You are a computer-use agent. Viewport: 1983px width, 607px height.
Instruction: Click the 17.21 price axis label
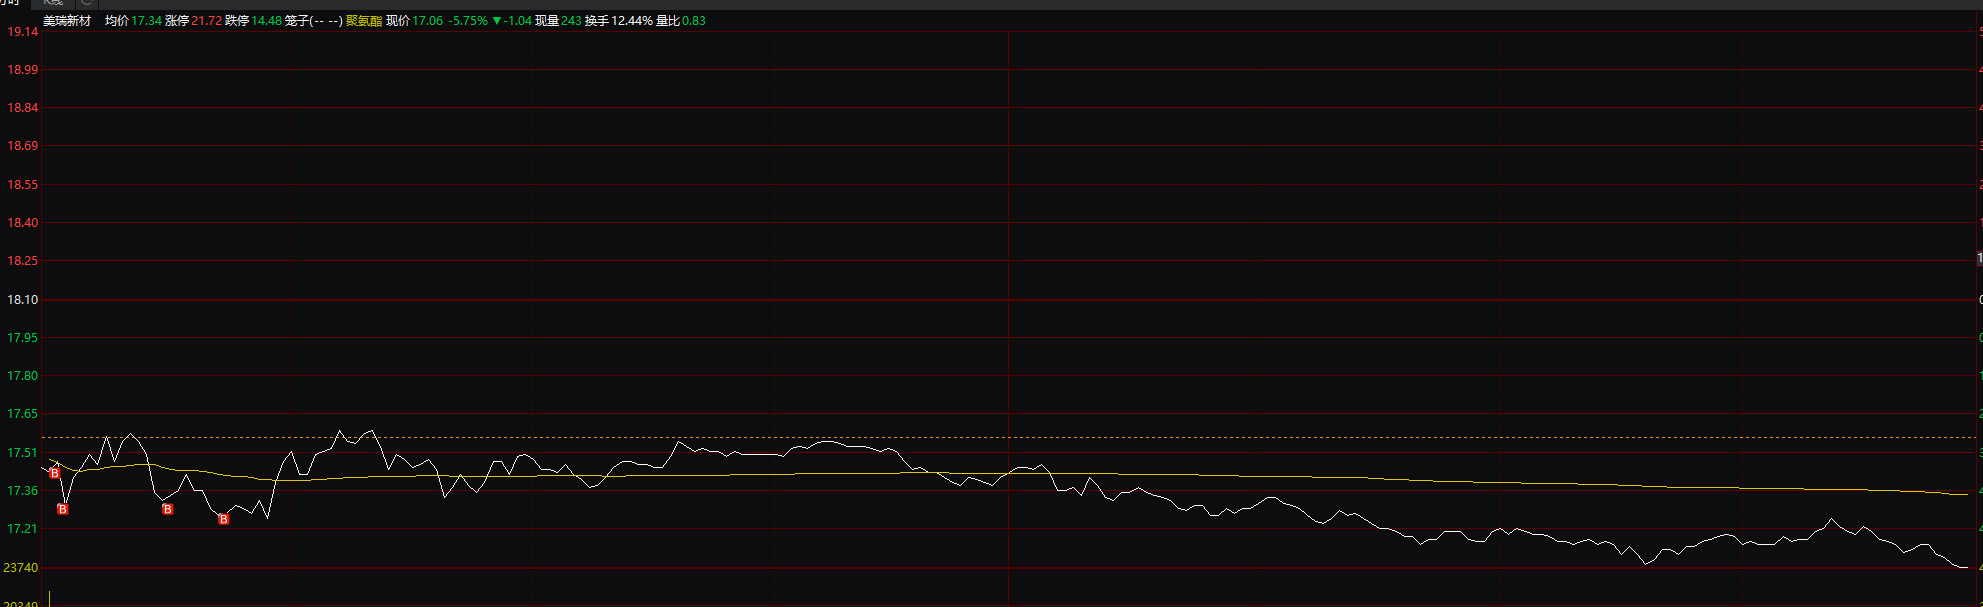[23, 529]
